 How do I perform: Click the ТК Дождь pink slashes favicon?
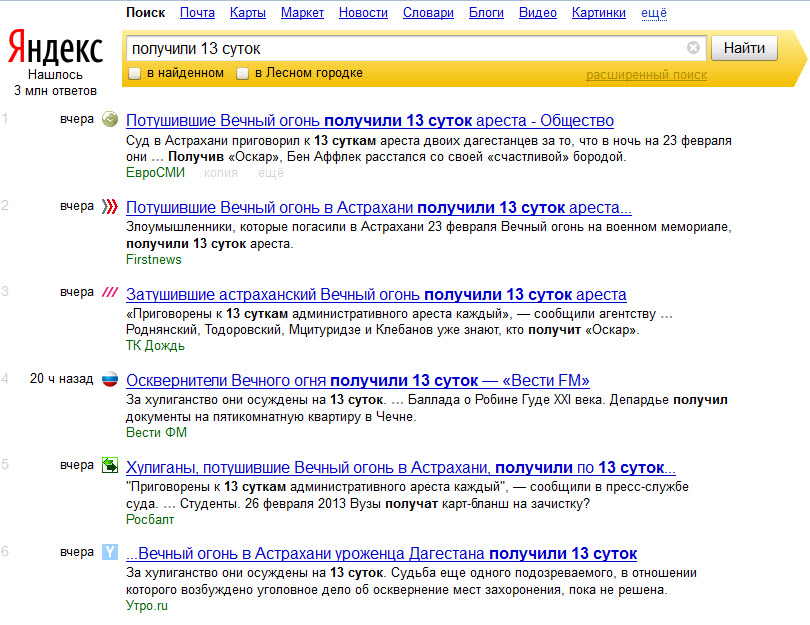point(110,292)
